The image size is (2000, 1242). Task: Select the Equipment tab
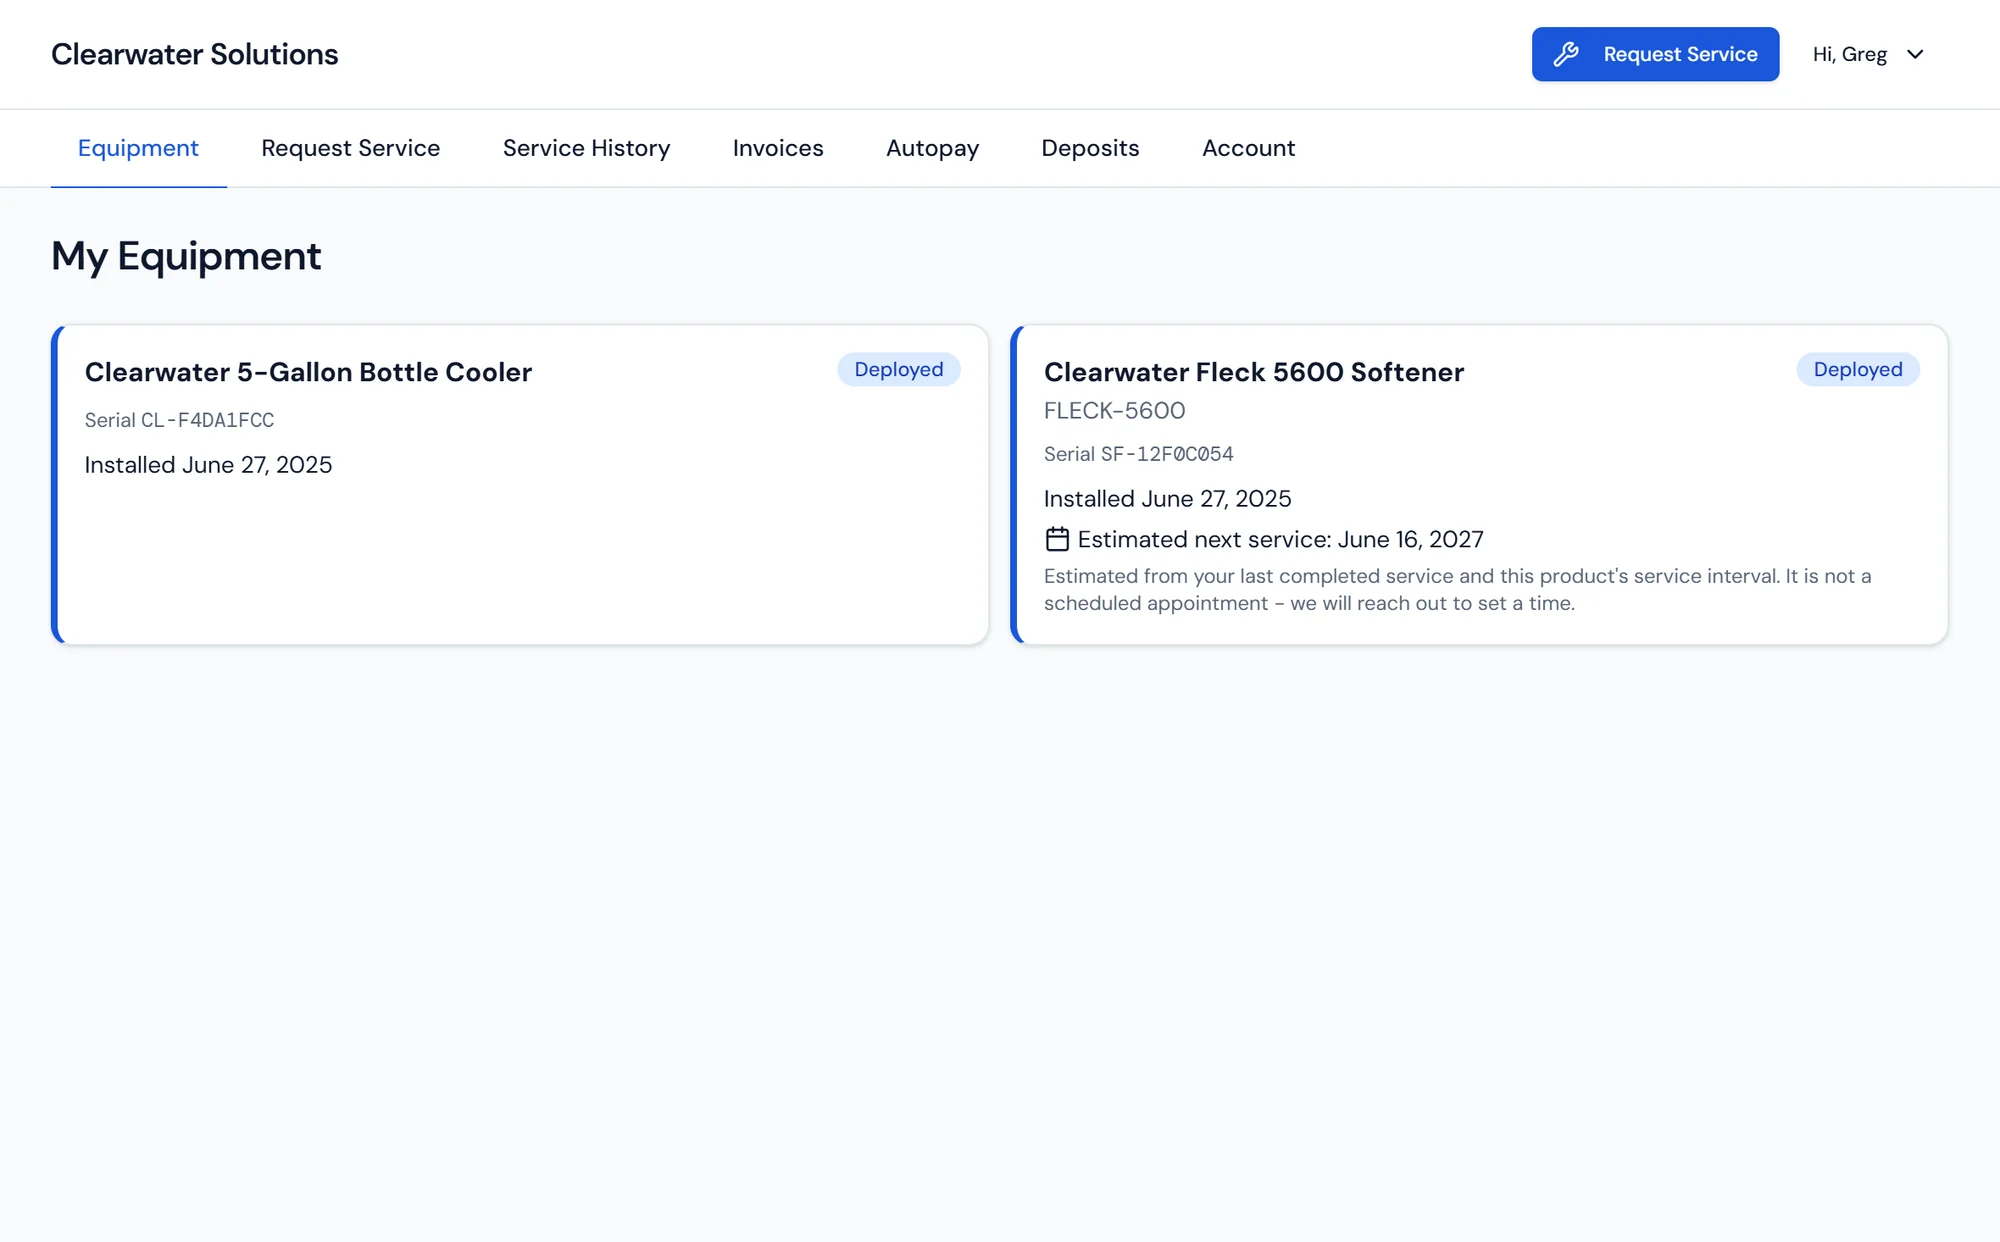point(138,148)
